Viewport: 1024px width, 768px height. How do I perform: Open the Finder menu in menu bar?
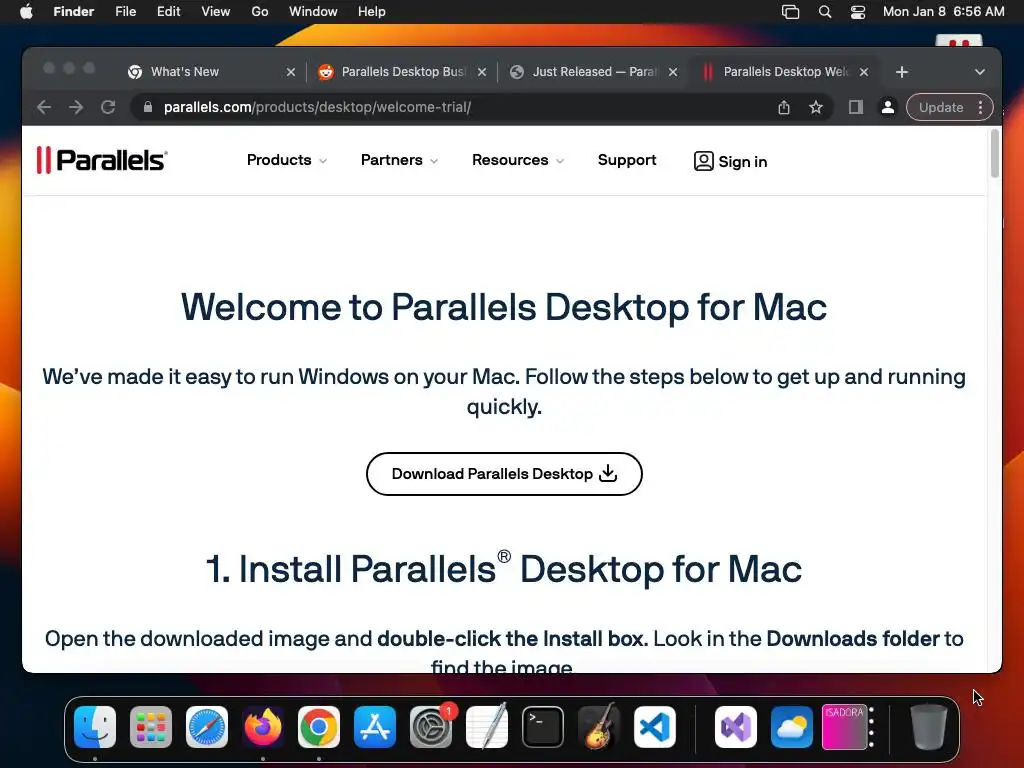[74, 12]
